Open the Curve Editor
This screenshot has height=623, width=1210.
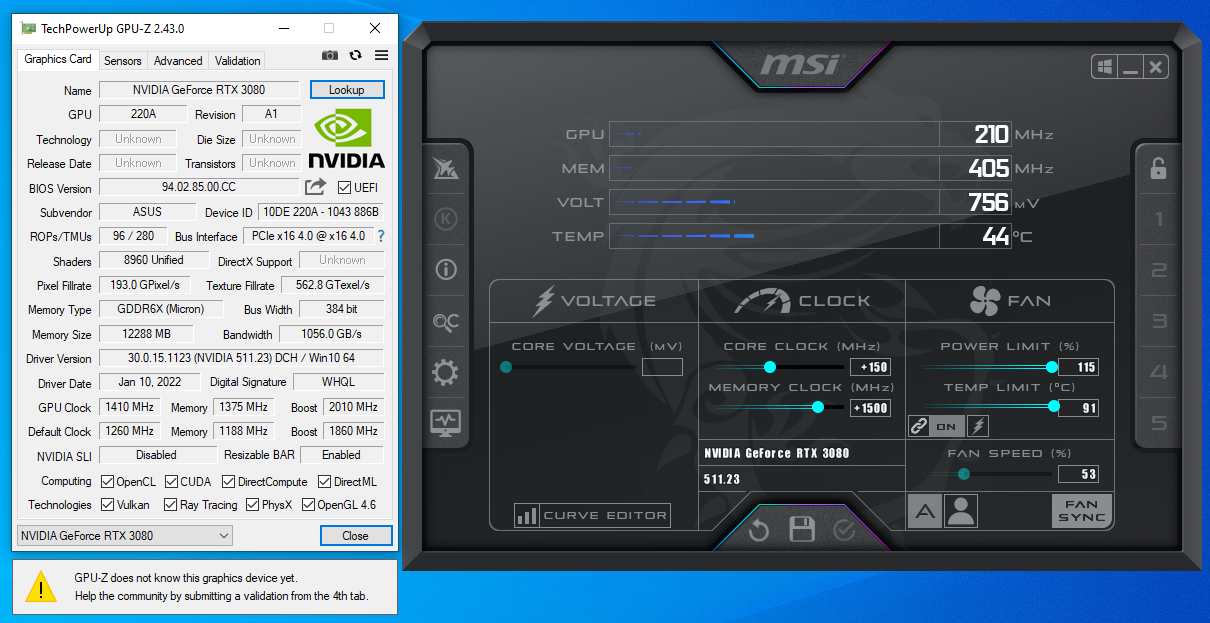click(x=592, y=516)
